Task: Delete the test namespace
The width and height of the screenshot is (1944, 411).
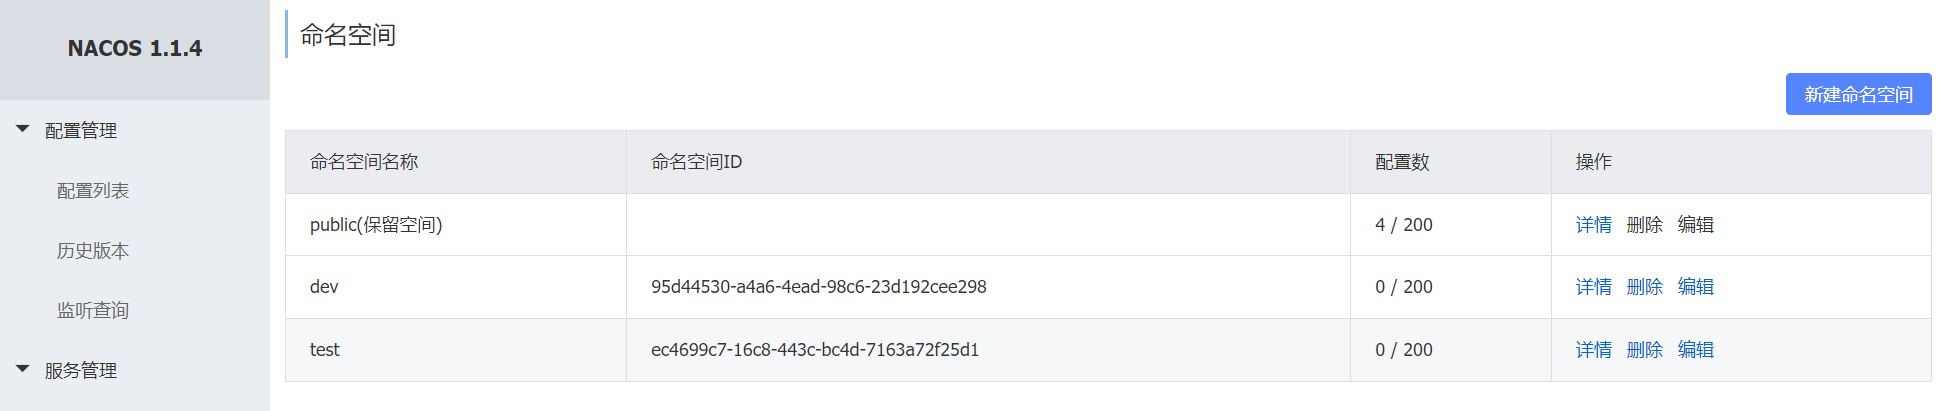Action: [1644, 350]
